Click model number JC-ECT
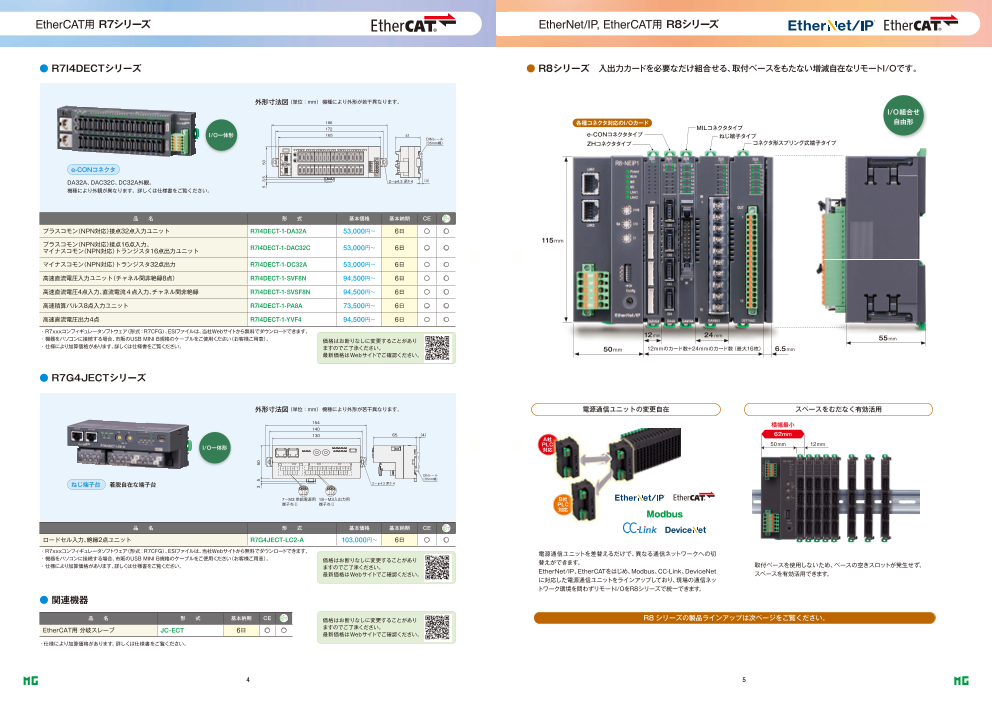The image size is (992, 701). click(172, 630)
